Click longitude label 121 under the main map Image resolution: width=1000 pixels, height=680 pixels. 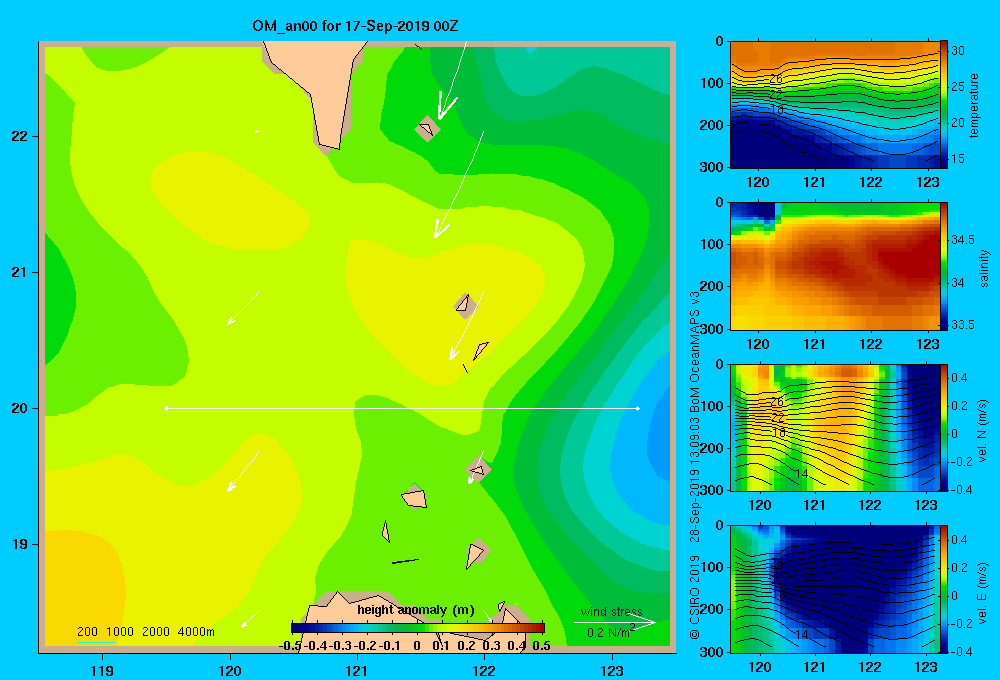point(357,670)
